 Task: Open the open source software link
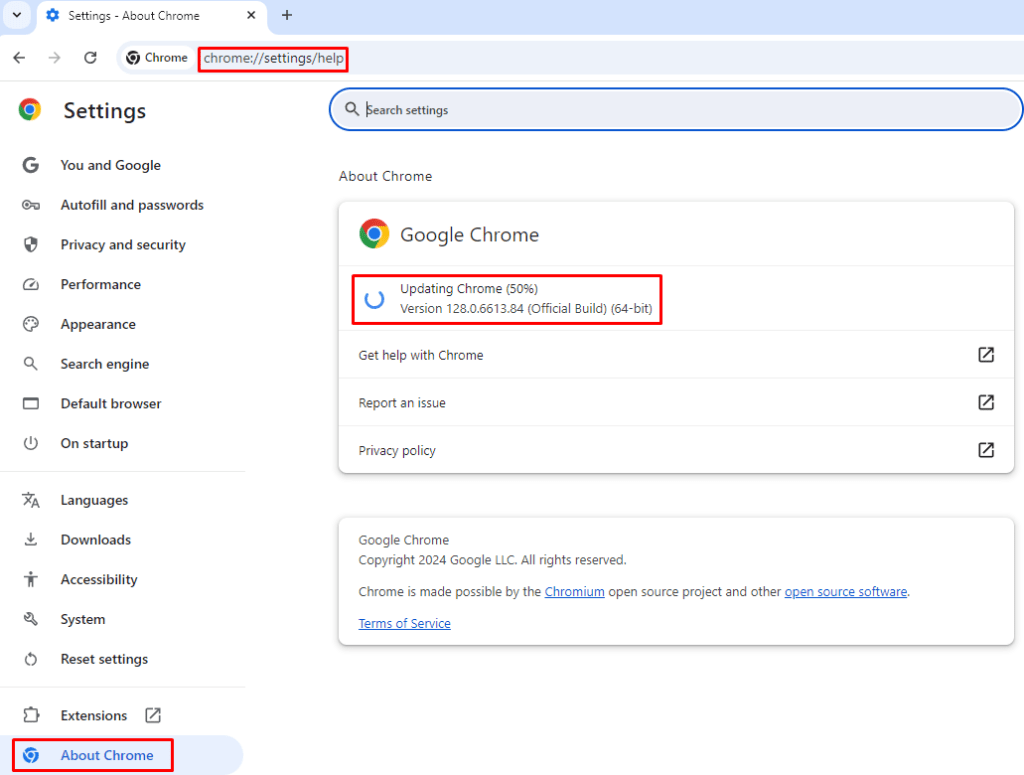845,592
